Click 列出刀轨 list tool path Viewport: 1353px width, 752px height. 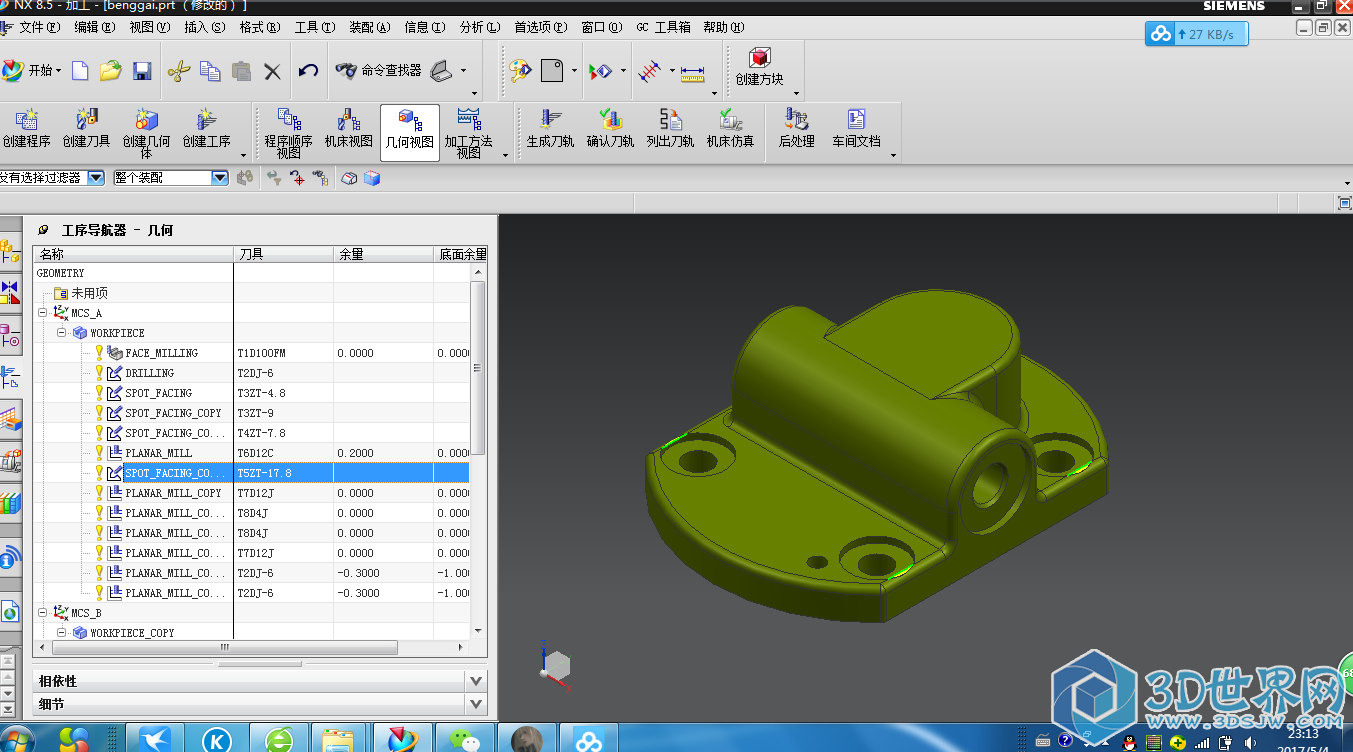671,129
